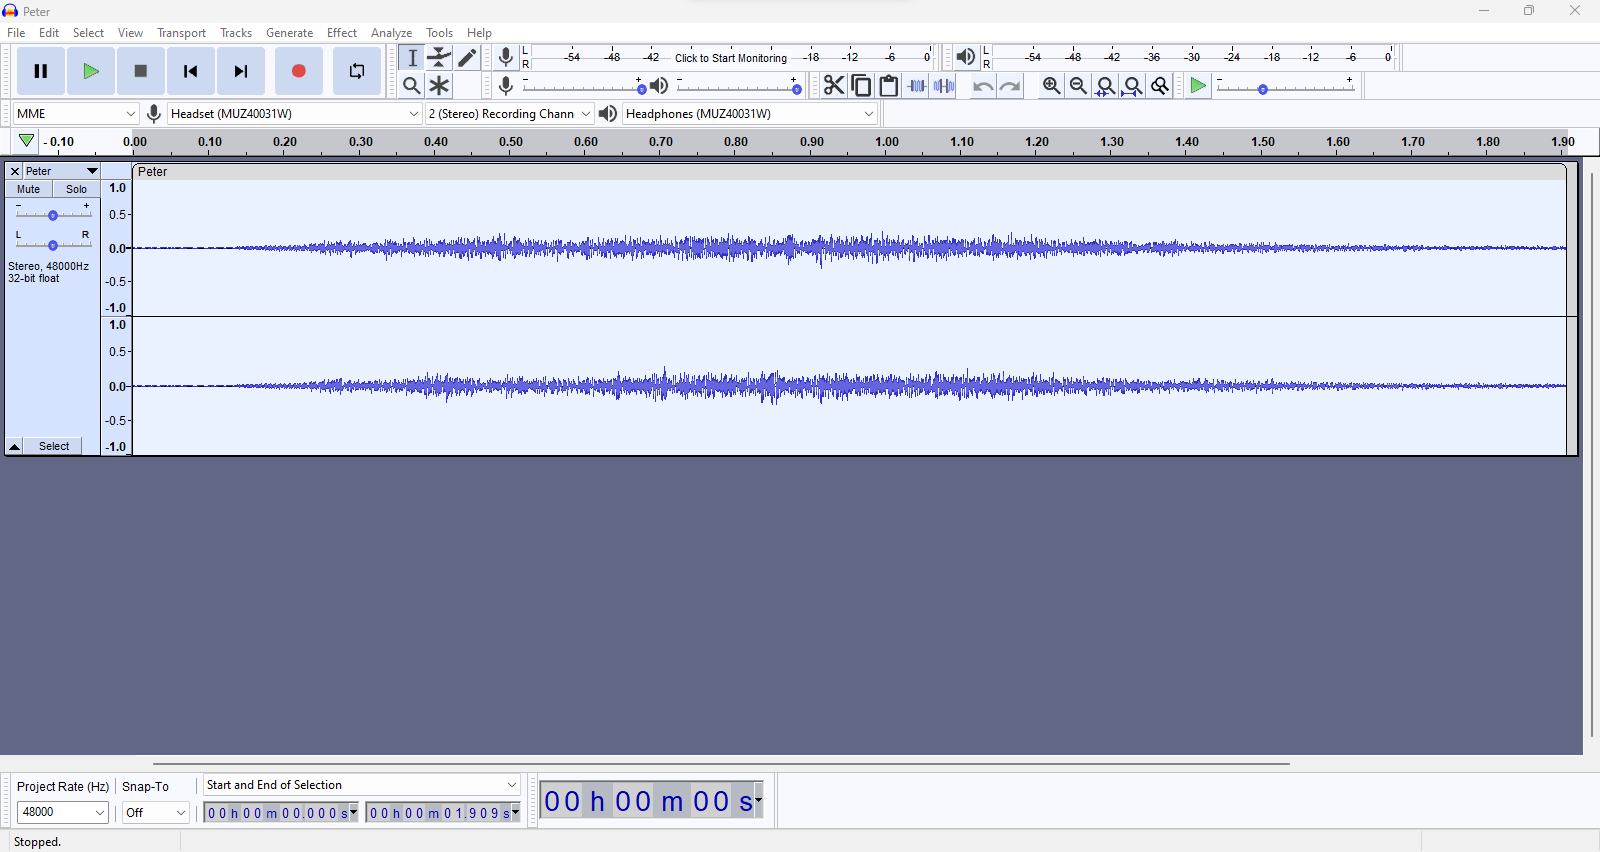Mute the Peter track
This screenshot has height=852, width=1600.
[x=29, y=189]
